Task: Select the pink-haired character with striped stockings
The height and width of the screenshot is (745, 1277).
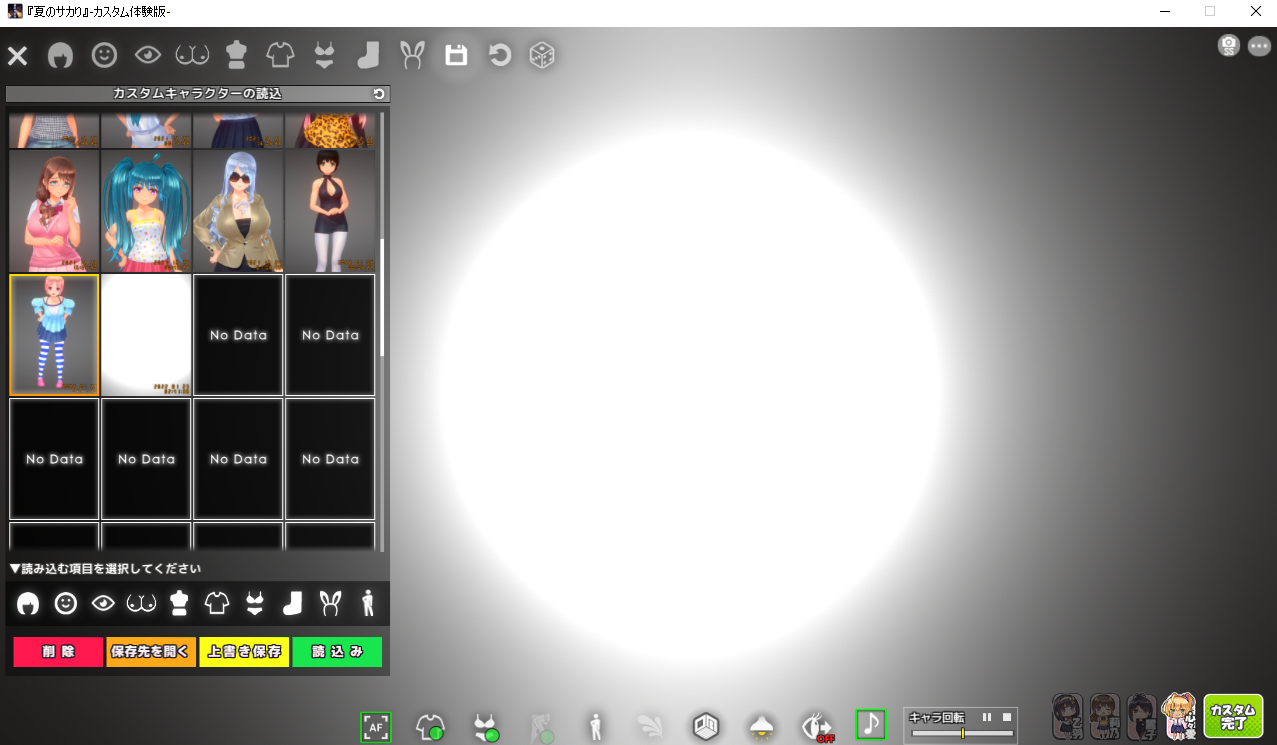Action: tap(54, 335)
